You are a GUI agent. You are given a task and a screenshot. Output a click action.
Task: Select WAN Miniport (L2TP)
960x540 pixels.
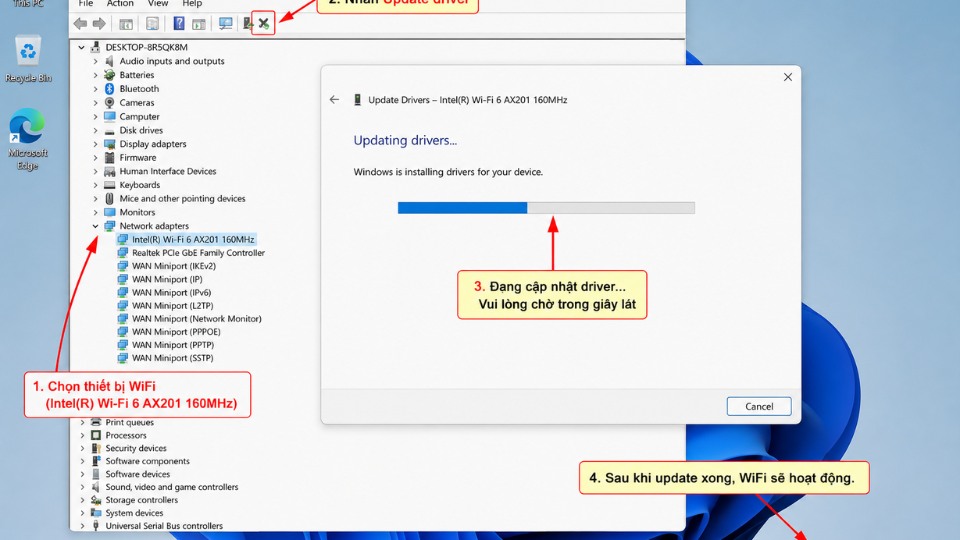[173, 306]
